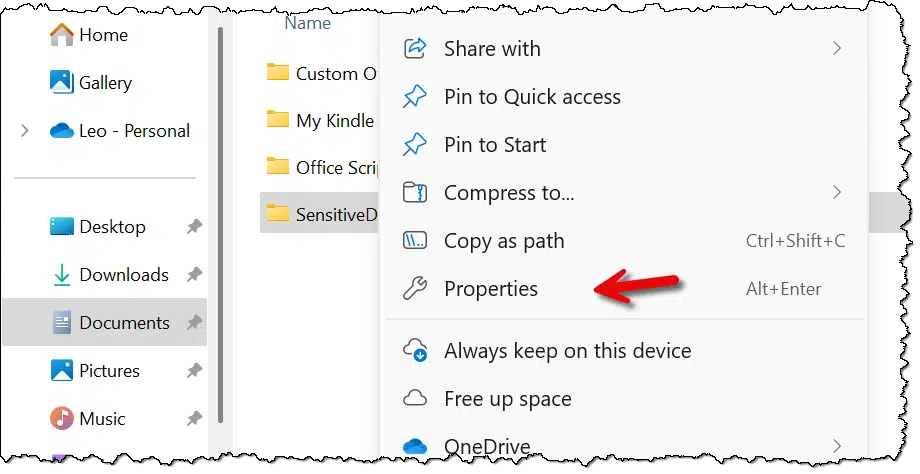
Task: Click the Copy as path icon
Action: point(415,241)
